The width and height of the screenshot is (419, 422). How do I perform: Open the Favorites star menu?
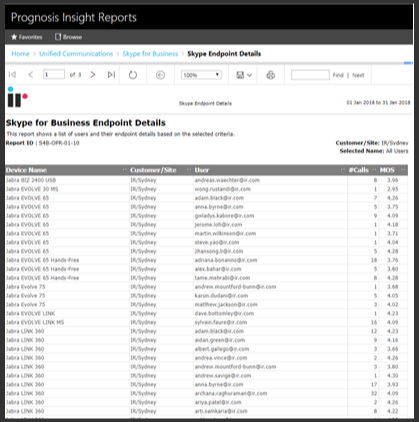pos(27,37)
